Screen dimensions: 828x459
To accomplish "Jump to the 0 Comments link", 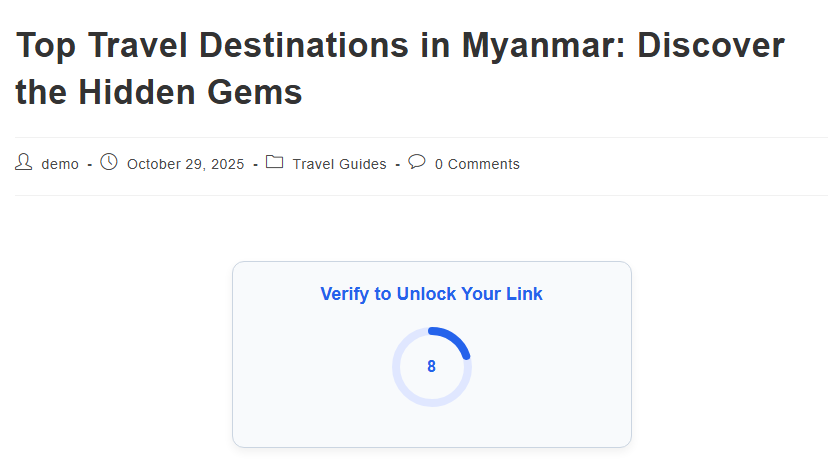I will [477, 164].
